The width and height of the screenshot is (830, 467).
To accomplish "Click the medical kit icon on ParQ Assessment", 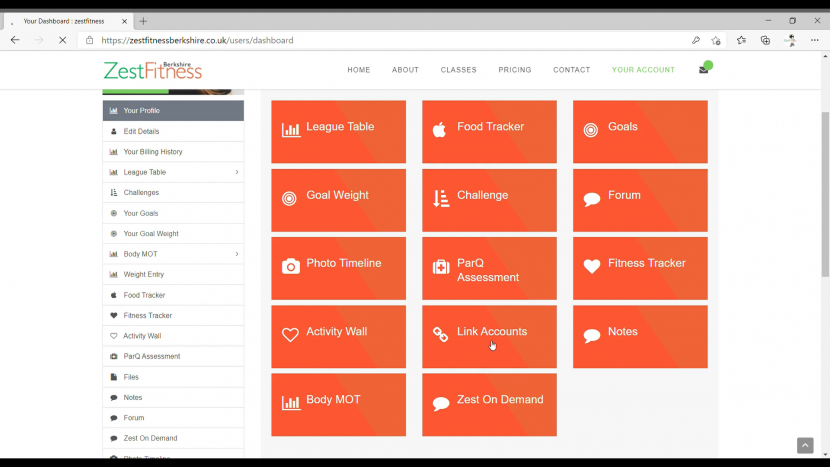I will point(441,266).
